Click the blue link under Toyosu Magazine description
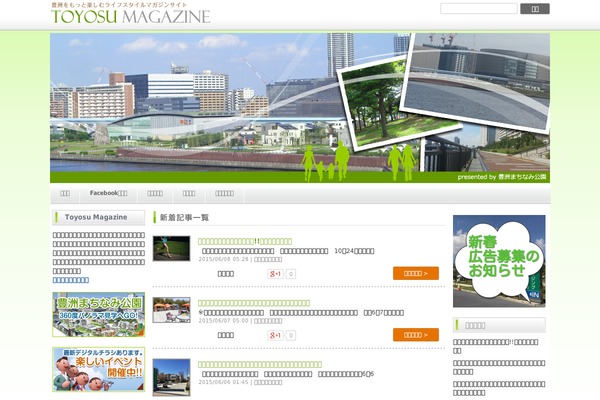 click(x=71, y=280)
